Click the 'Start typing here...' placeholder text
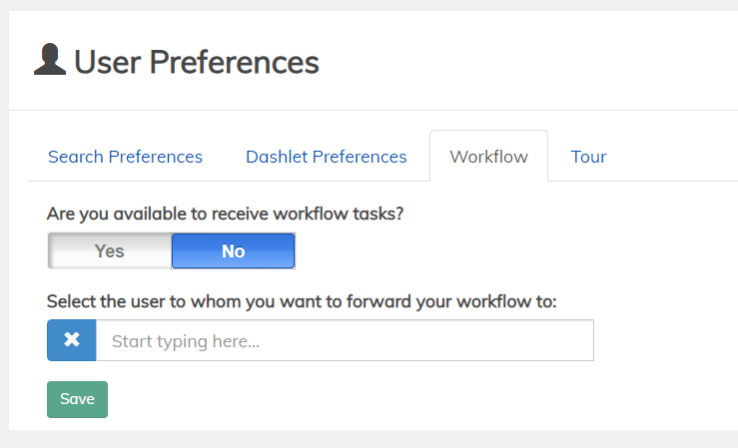738x448 pixels. (x=185, y=341)
